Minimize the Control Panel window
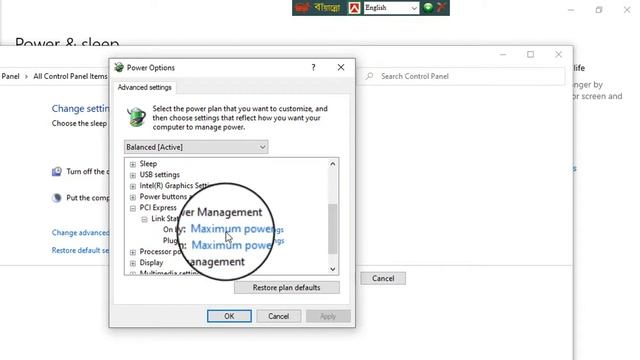The image size is (640, 360). [x=503, y=54]
